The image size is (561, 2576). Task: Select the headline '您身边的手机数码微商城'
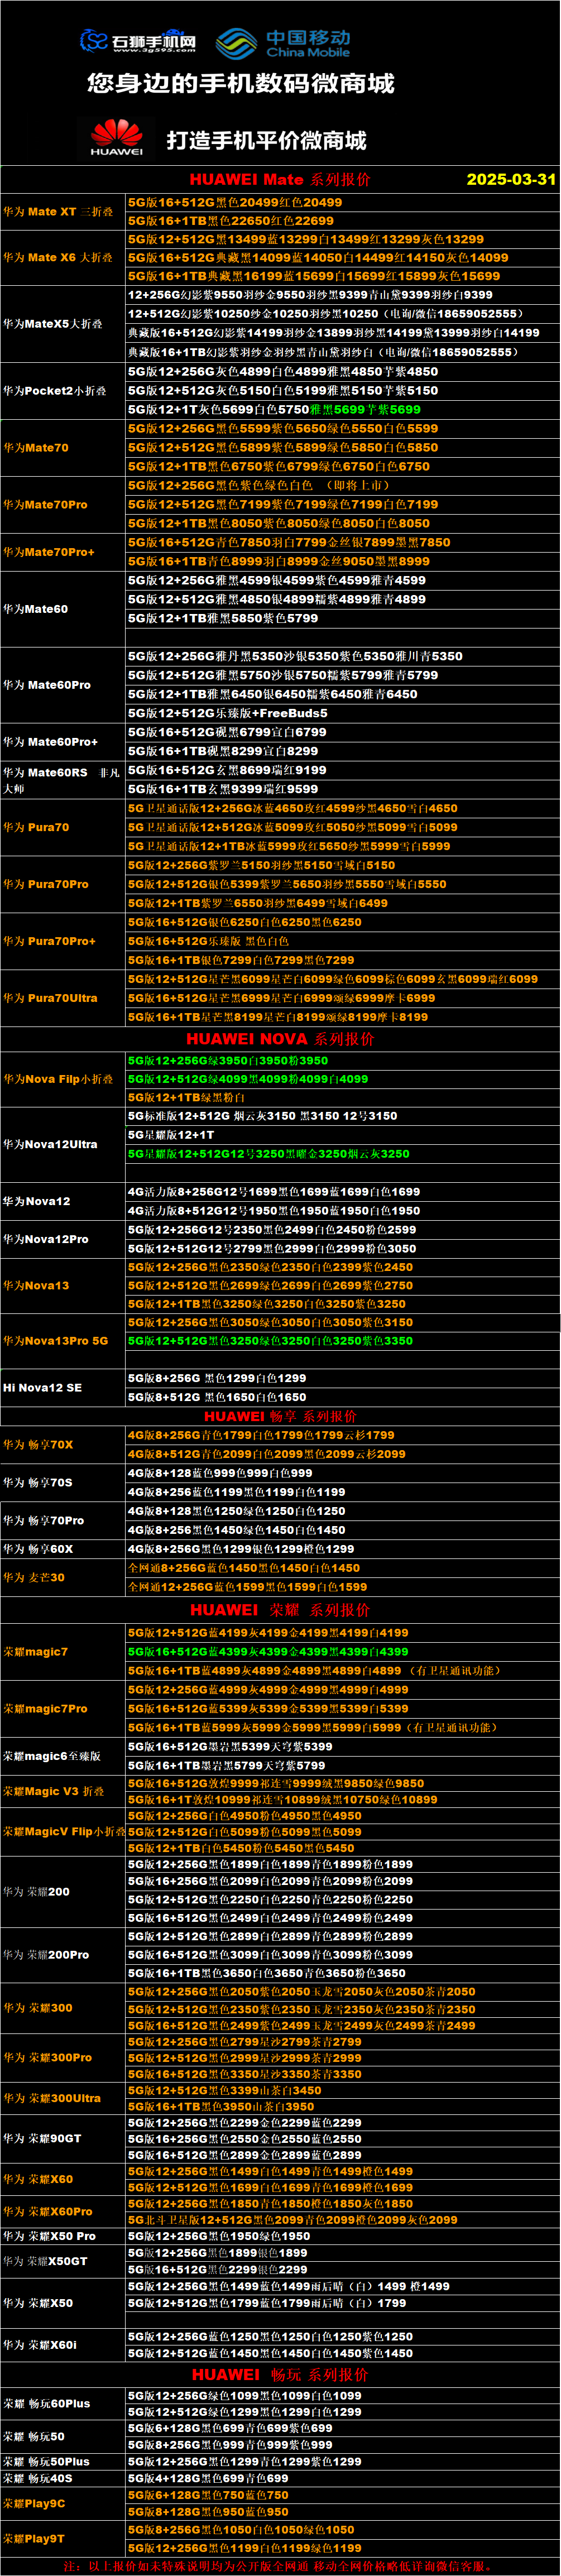click(x=241, y=83)
